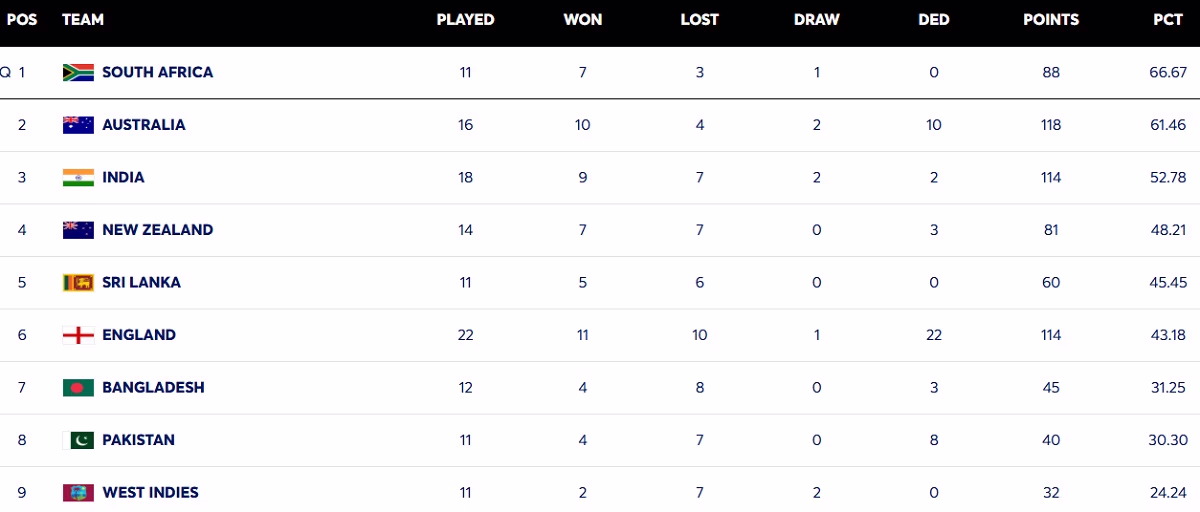
Task: Click the WON column header
Action: click(583, 20)
